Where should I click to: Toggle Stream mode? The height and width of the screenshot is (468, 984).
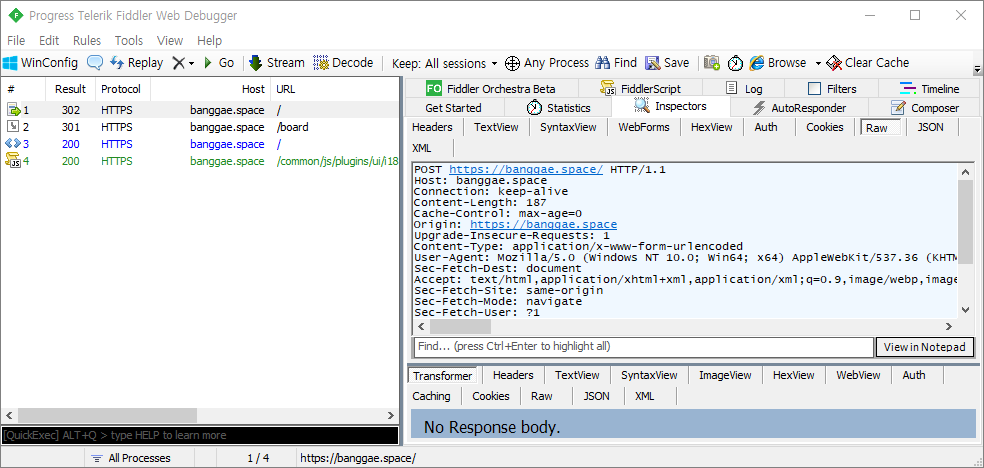tap(277, 63)
